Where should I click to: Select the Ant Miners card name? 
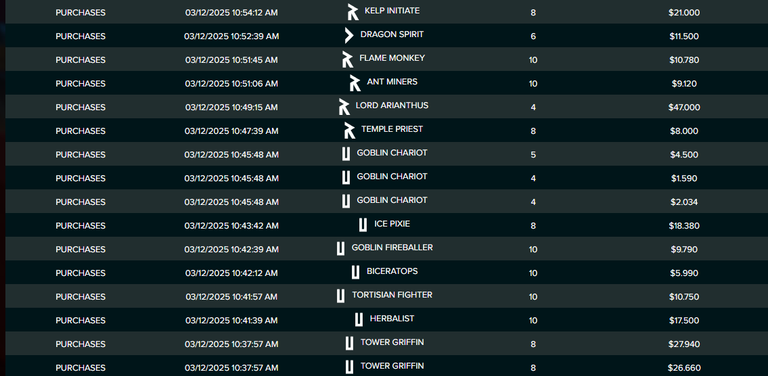pyautogui.click(x=392, y=82)
